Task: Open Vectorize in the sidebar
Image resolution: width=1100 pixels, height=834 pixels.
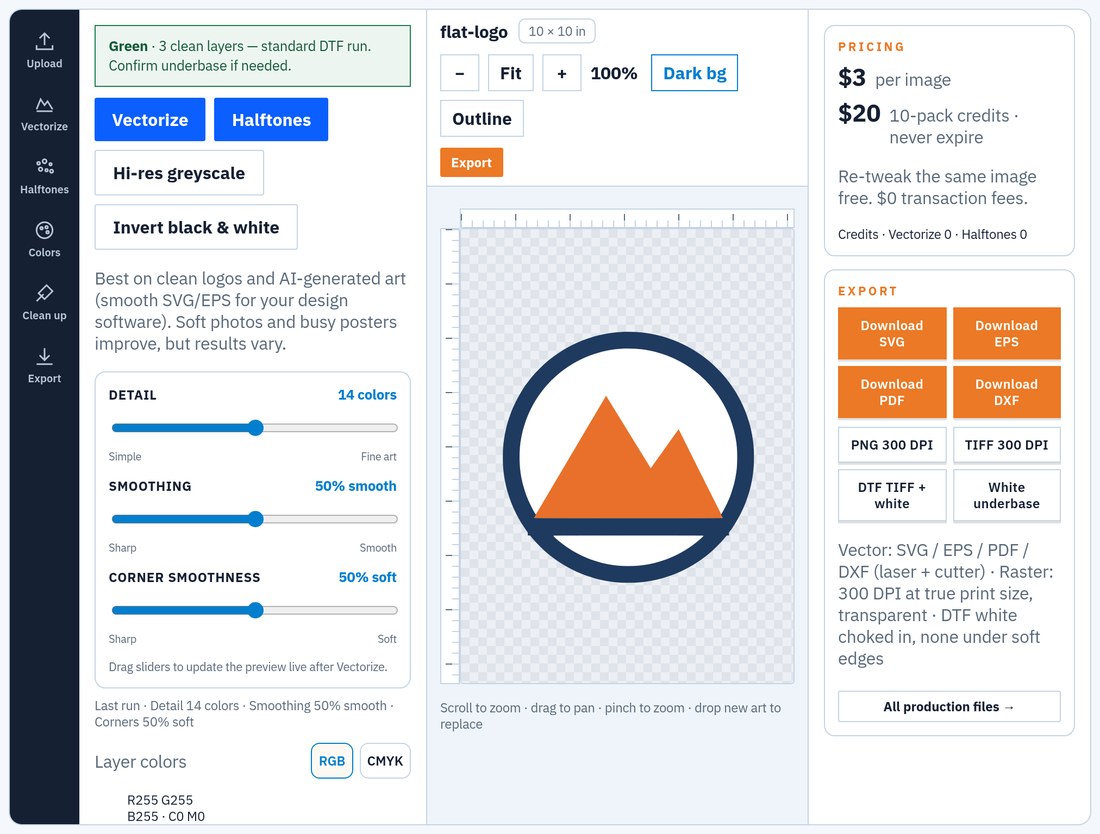Action: pos(44,114)
